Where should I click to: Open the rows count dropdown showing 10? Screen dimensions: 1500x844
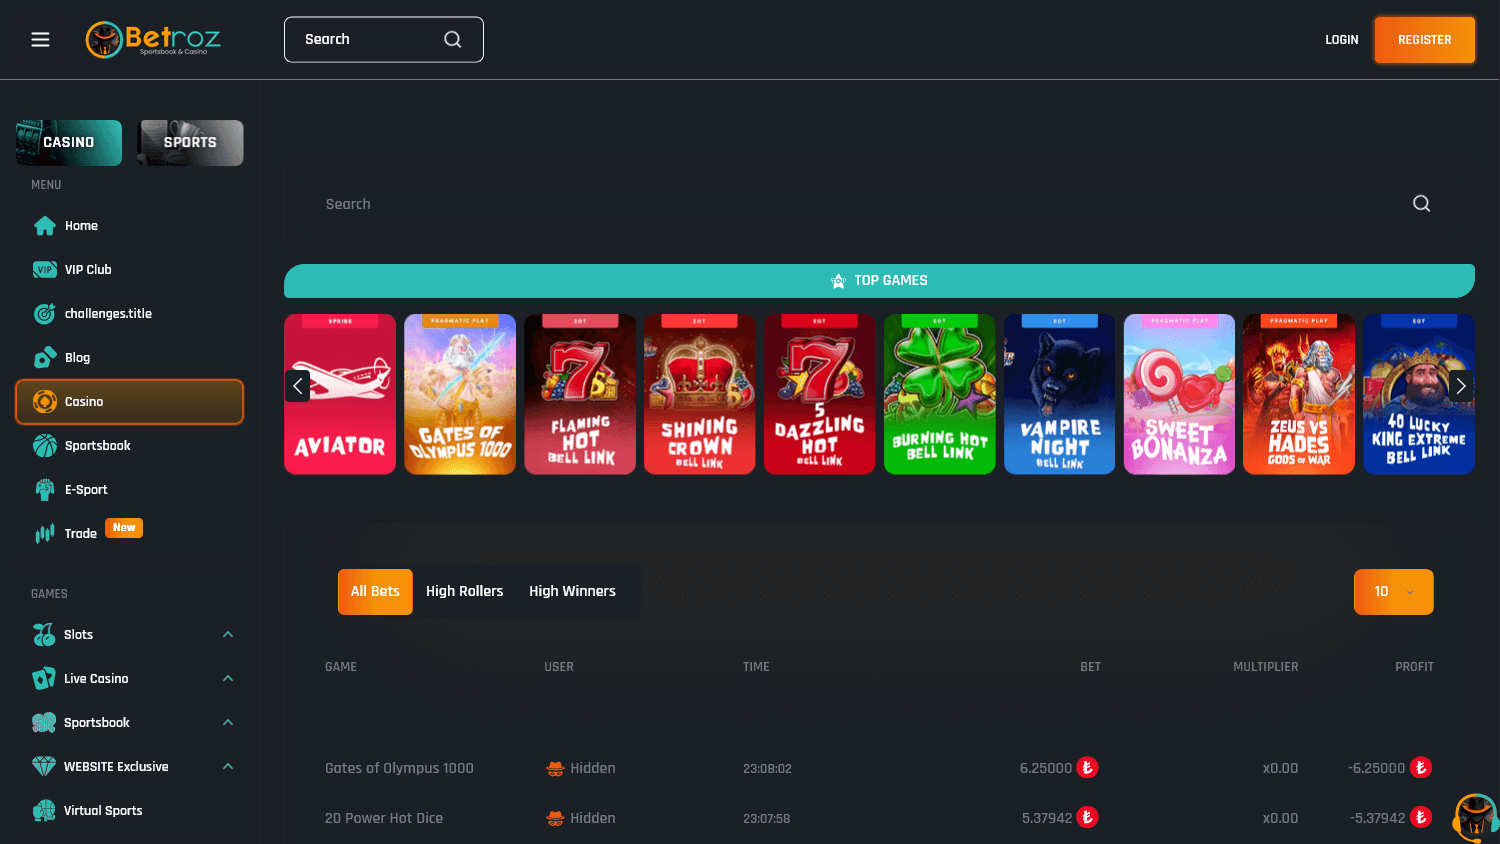(1393, 592)
